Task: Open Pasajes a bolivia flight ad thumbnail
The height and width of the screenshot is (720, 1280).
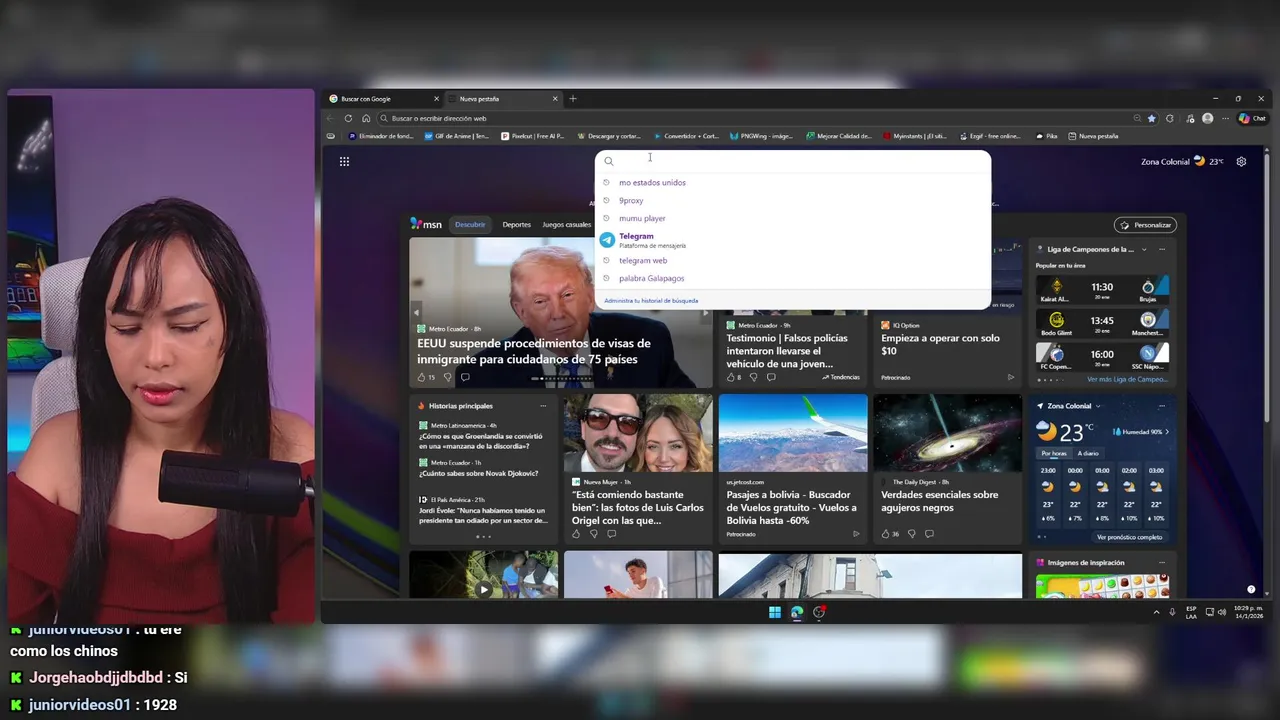Action: pos(793,433)
